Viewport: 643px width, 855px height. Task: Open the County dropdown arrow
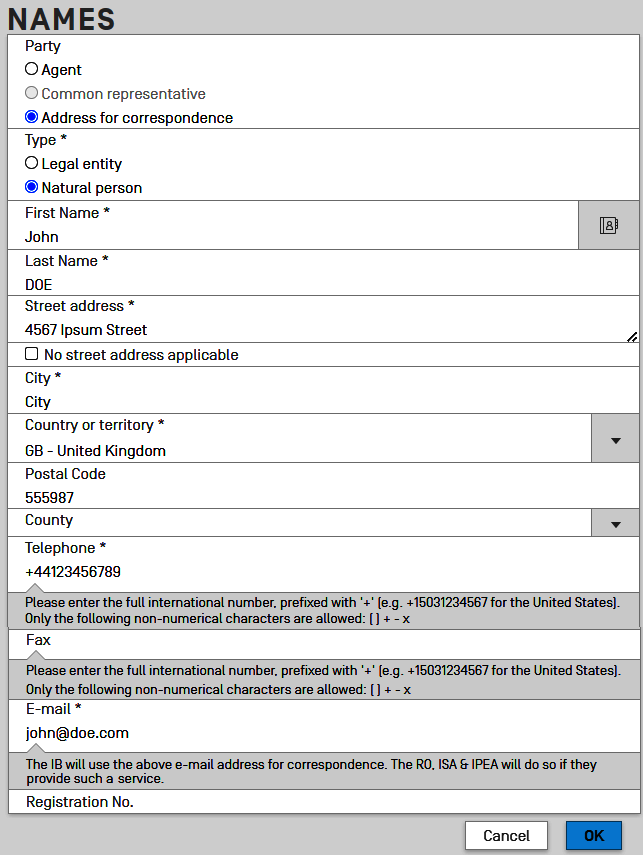click(x=615, y=524)
